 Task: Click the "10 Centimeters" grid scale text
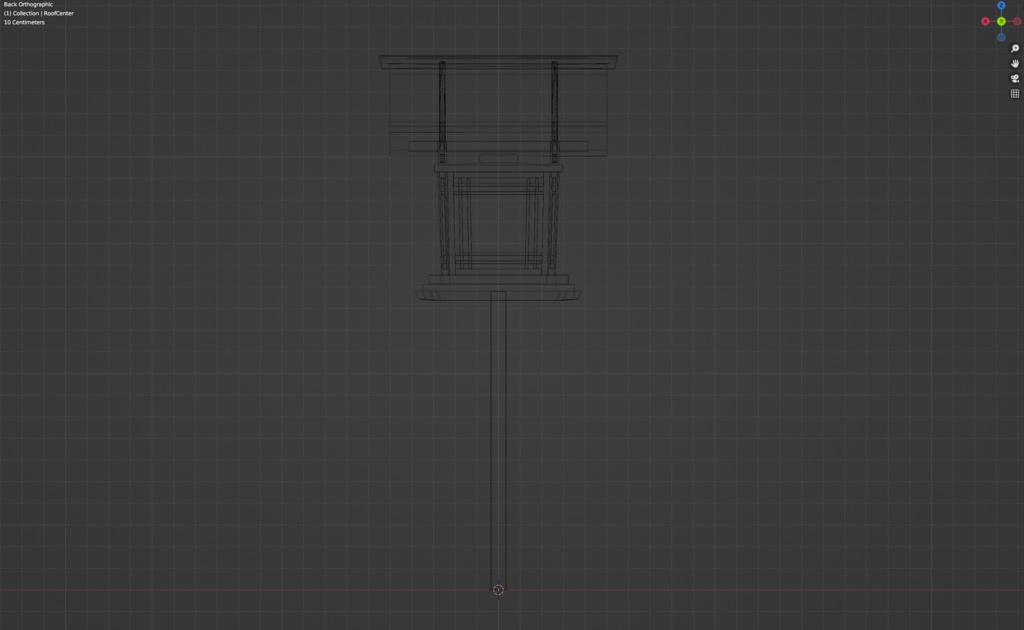pos(24,22)
